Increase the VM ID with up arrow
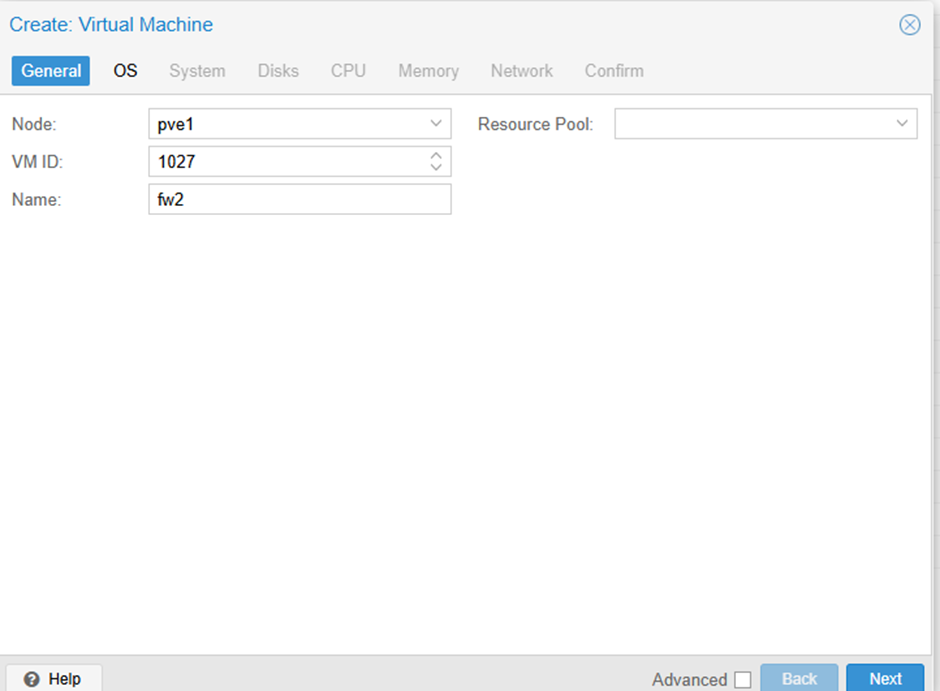940x691 pixels. click(436, 156)
